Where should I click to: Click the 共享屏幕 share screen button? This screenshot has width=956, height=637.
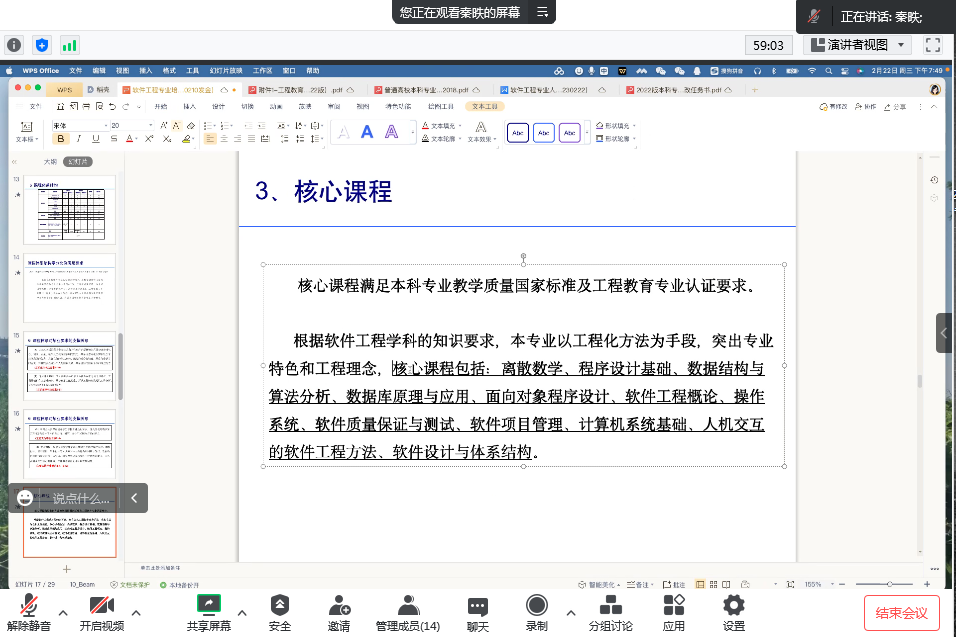pyautogui.click(x=208, y=612)
